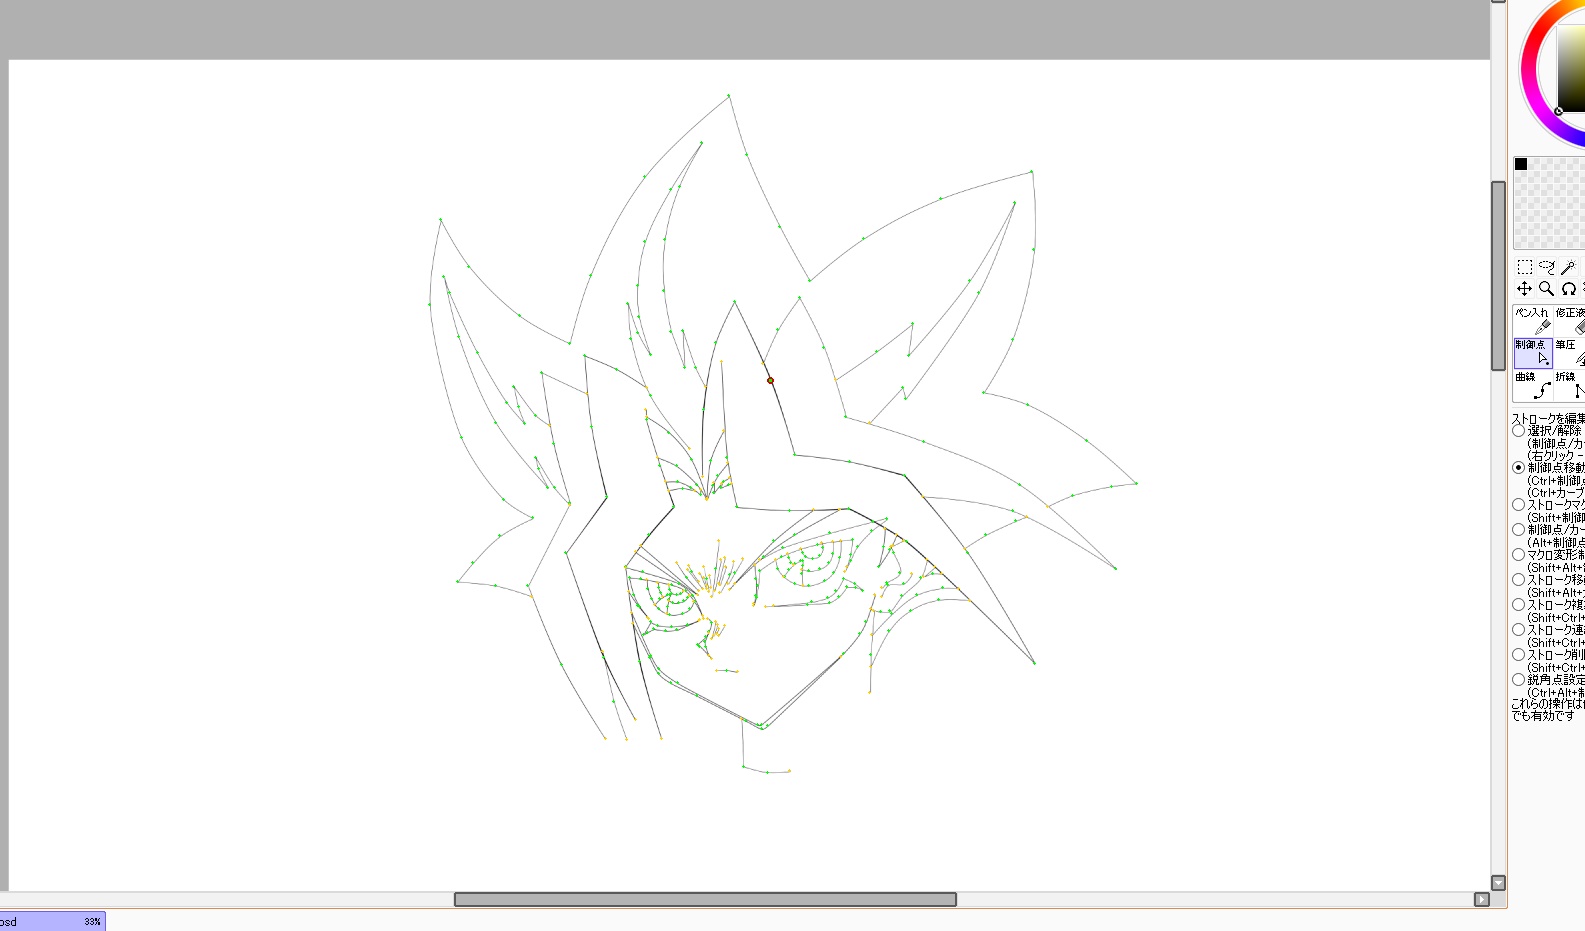The width and height of the screenshot is (1585, 931).
Task: Choose the move layer tool
Action: click(x=1524, y=289)
